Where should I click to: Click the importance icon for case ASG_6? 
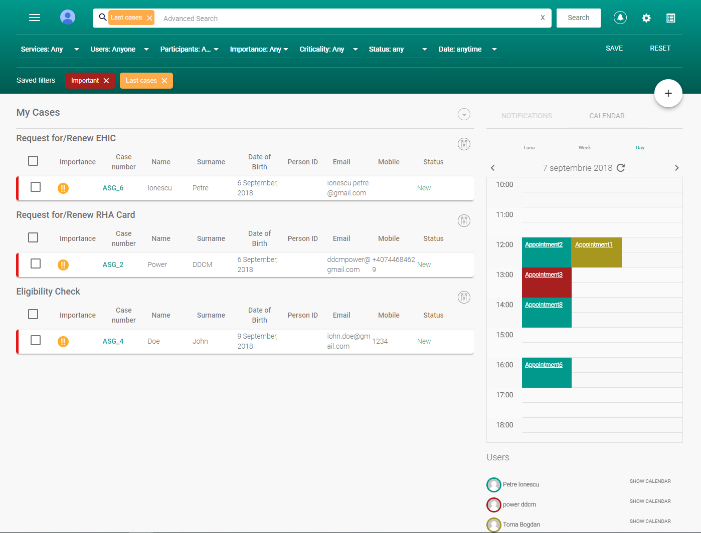[63, 187]
